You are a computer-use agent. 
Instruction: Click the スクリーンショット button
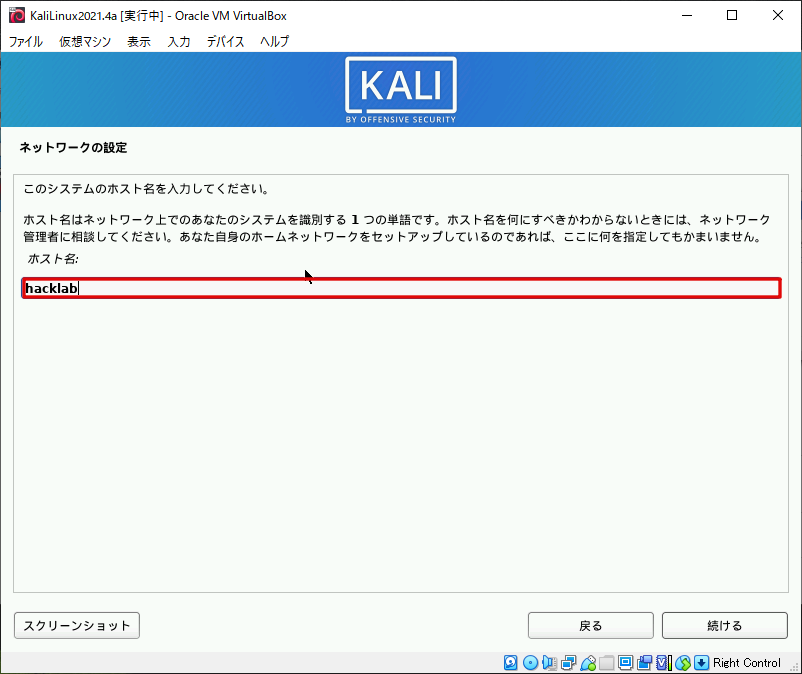[77, 625]
